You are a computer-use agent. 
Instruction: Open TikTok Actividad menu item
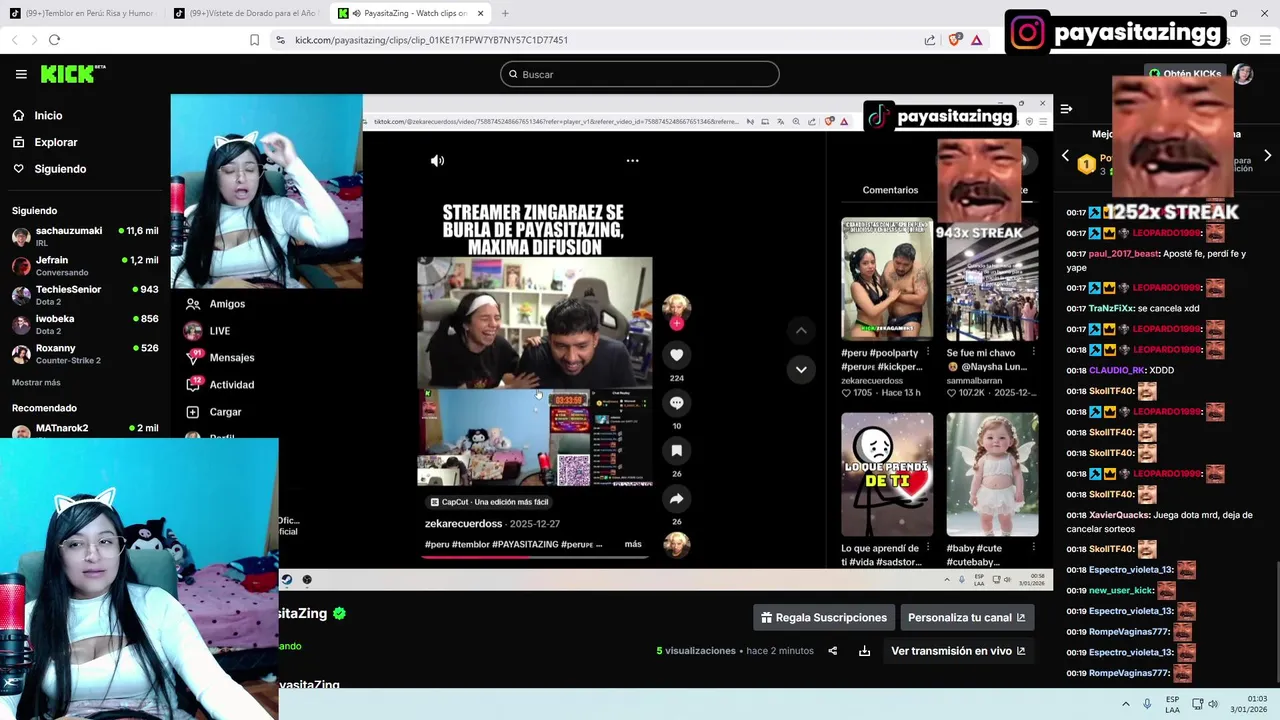(x=220, y=385)
